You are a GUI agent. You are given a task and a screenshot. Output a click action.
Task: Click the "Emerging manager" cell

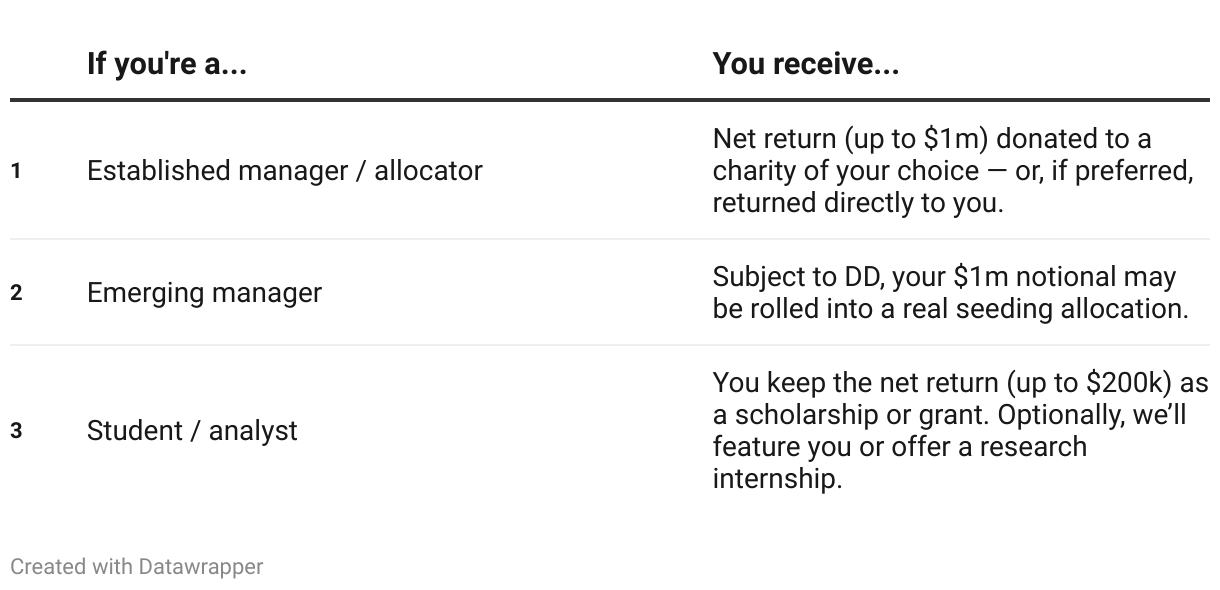click(204, 293)
